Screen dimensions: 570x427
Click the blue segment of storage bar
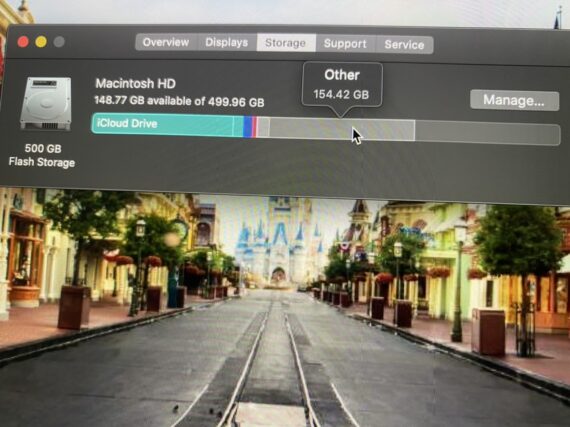tap(248, 127)
